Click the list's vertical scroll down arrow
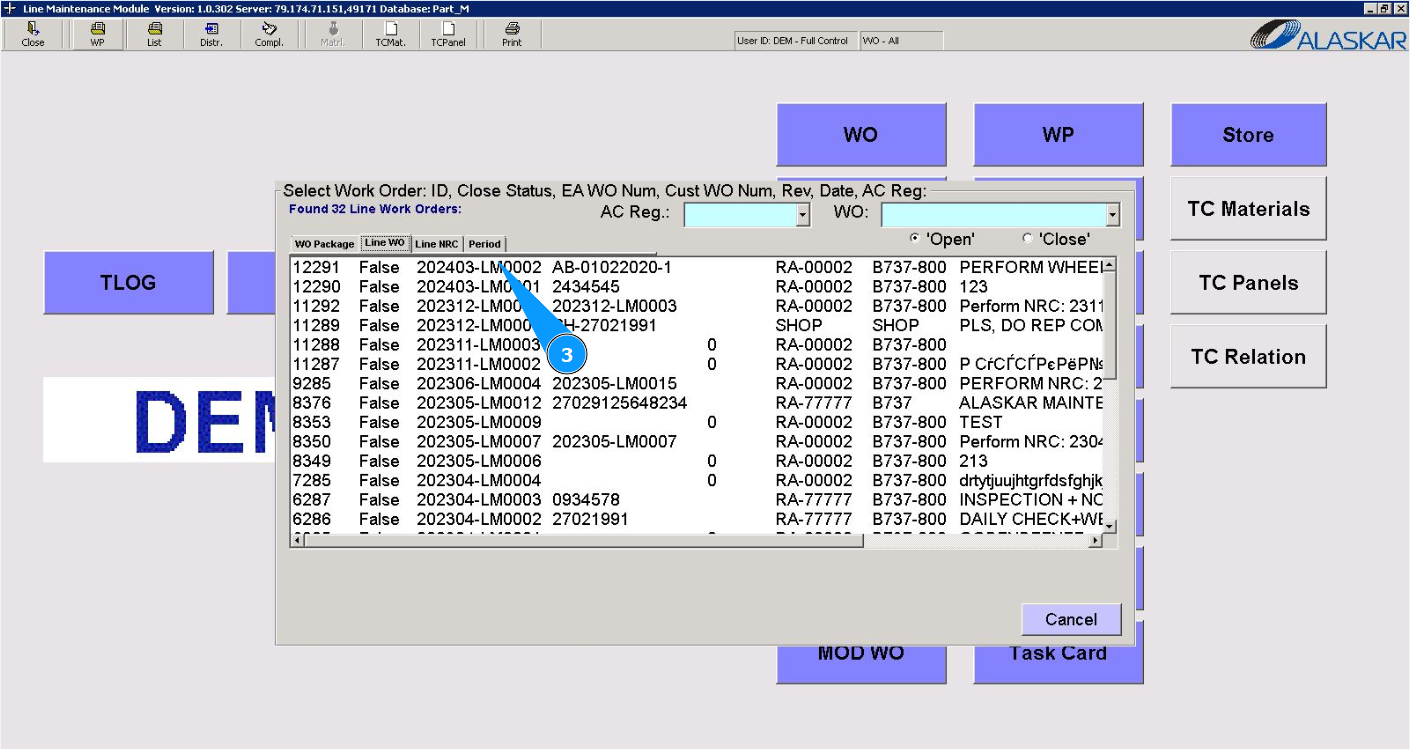1410x749 pixels. (x=1109, y=526)
